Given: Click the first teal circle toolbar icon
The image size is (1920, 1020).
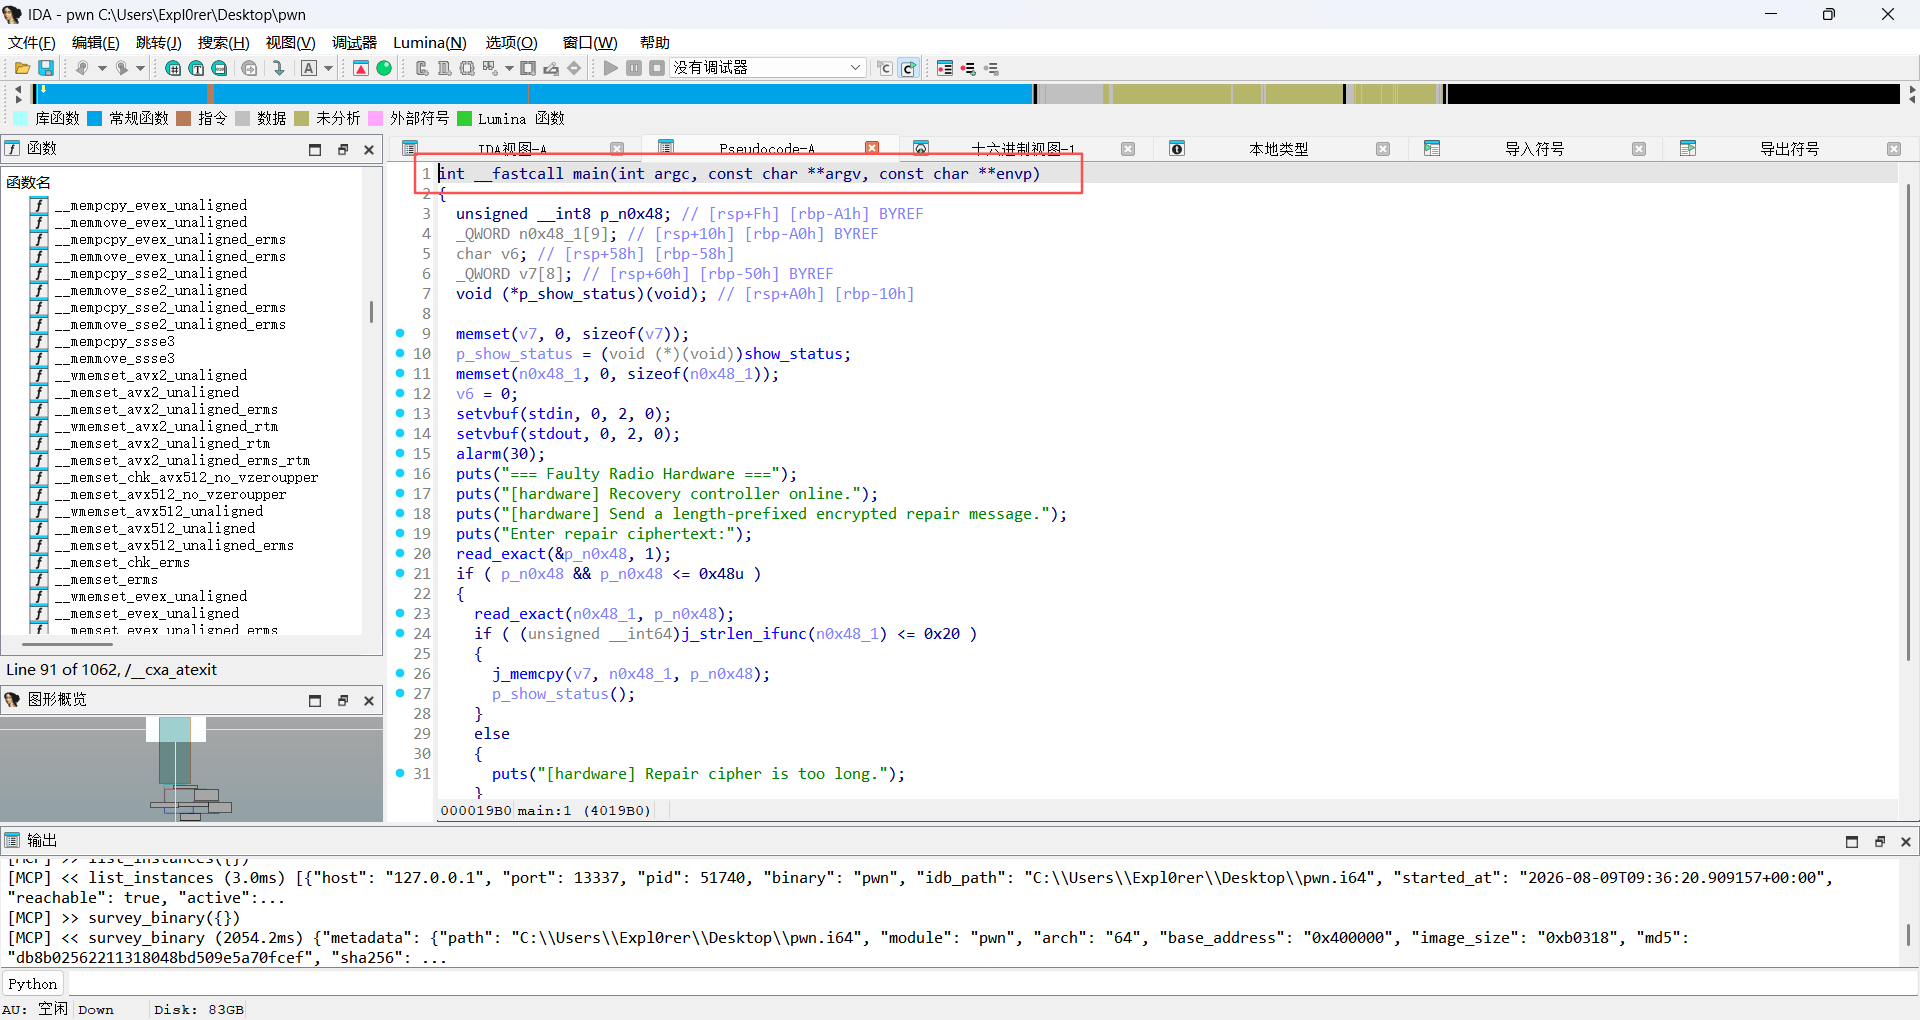Looking at the screenshot, I should point(173,68).
